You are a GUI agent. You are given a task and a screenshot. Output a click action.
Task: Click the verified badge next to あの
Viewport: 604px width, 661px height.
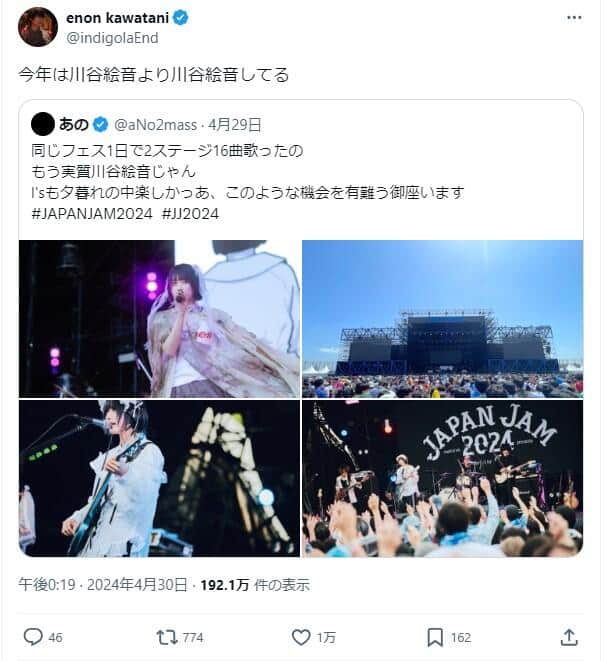[100, 125]
